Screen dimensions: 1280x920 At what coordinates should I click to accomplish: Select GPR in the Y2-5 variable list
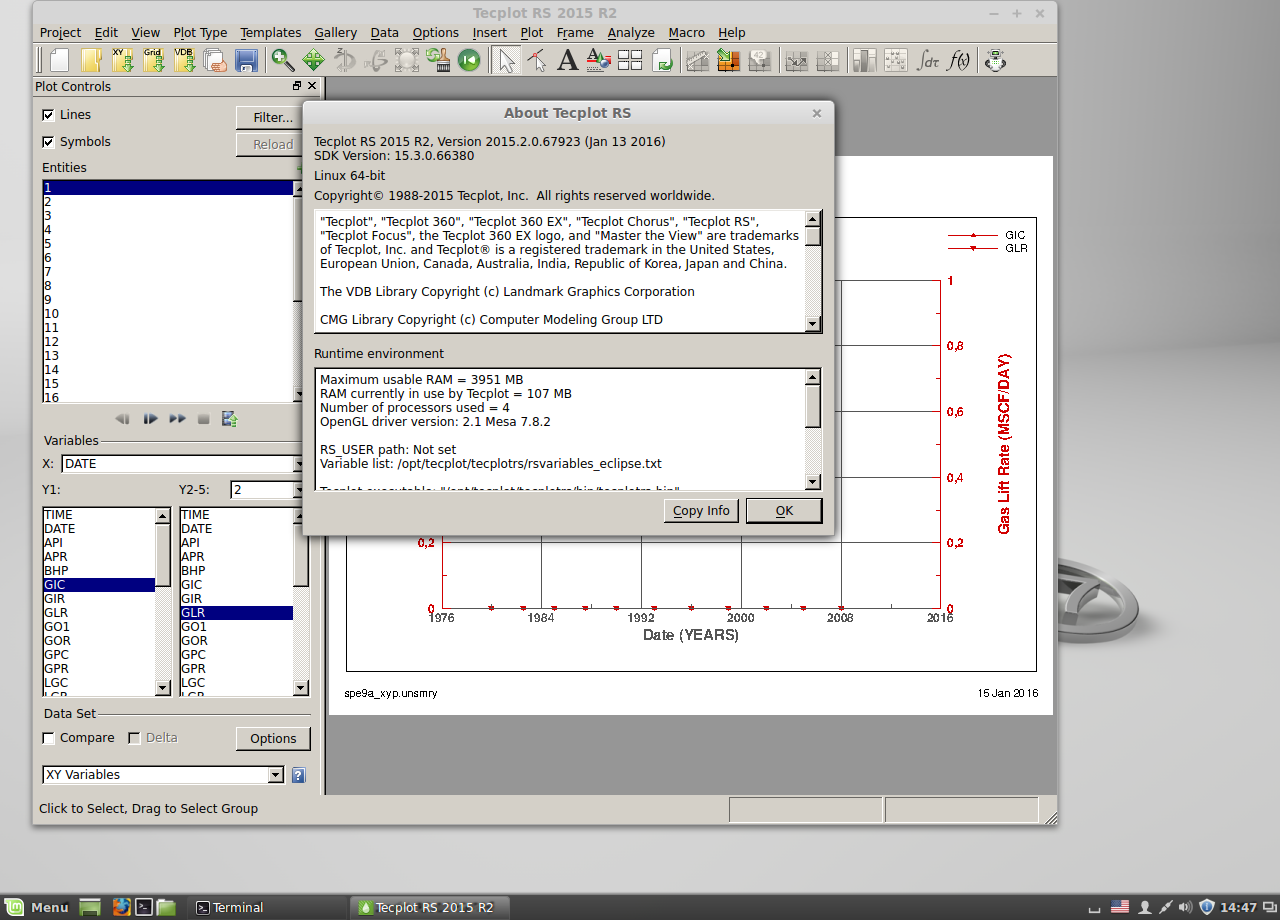coord(236,669)
